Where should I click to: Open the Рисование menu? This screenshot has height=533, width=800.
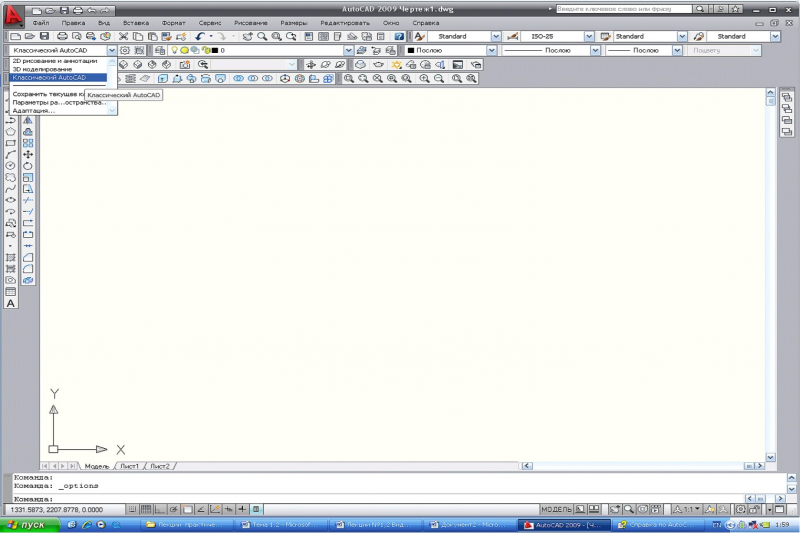pyautogui.click(x=251, y=23)
